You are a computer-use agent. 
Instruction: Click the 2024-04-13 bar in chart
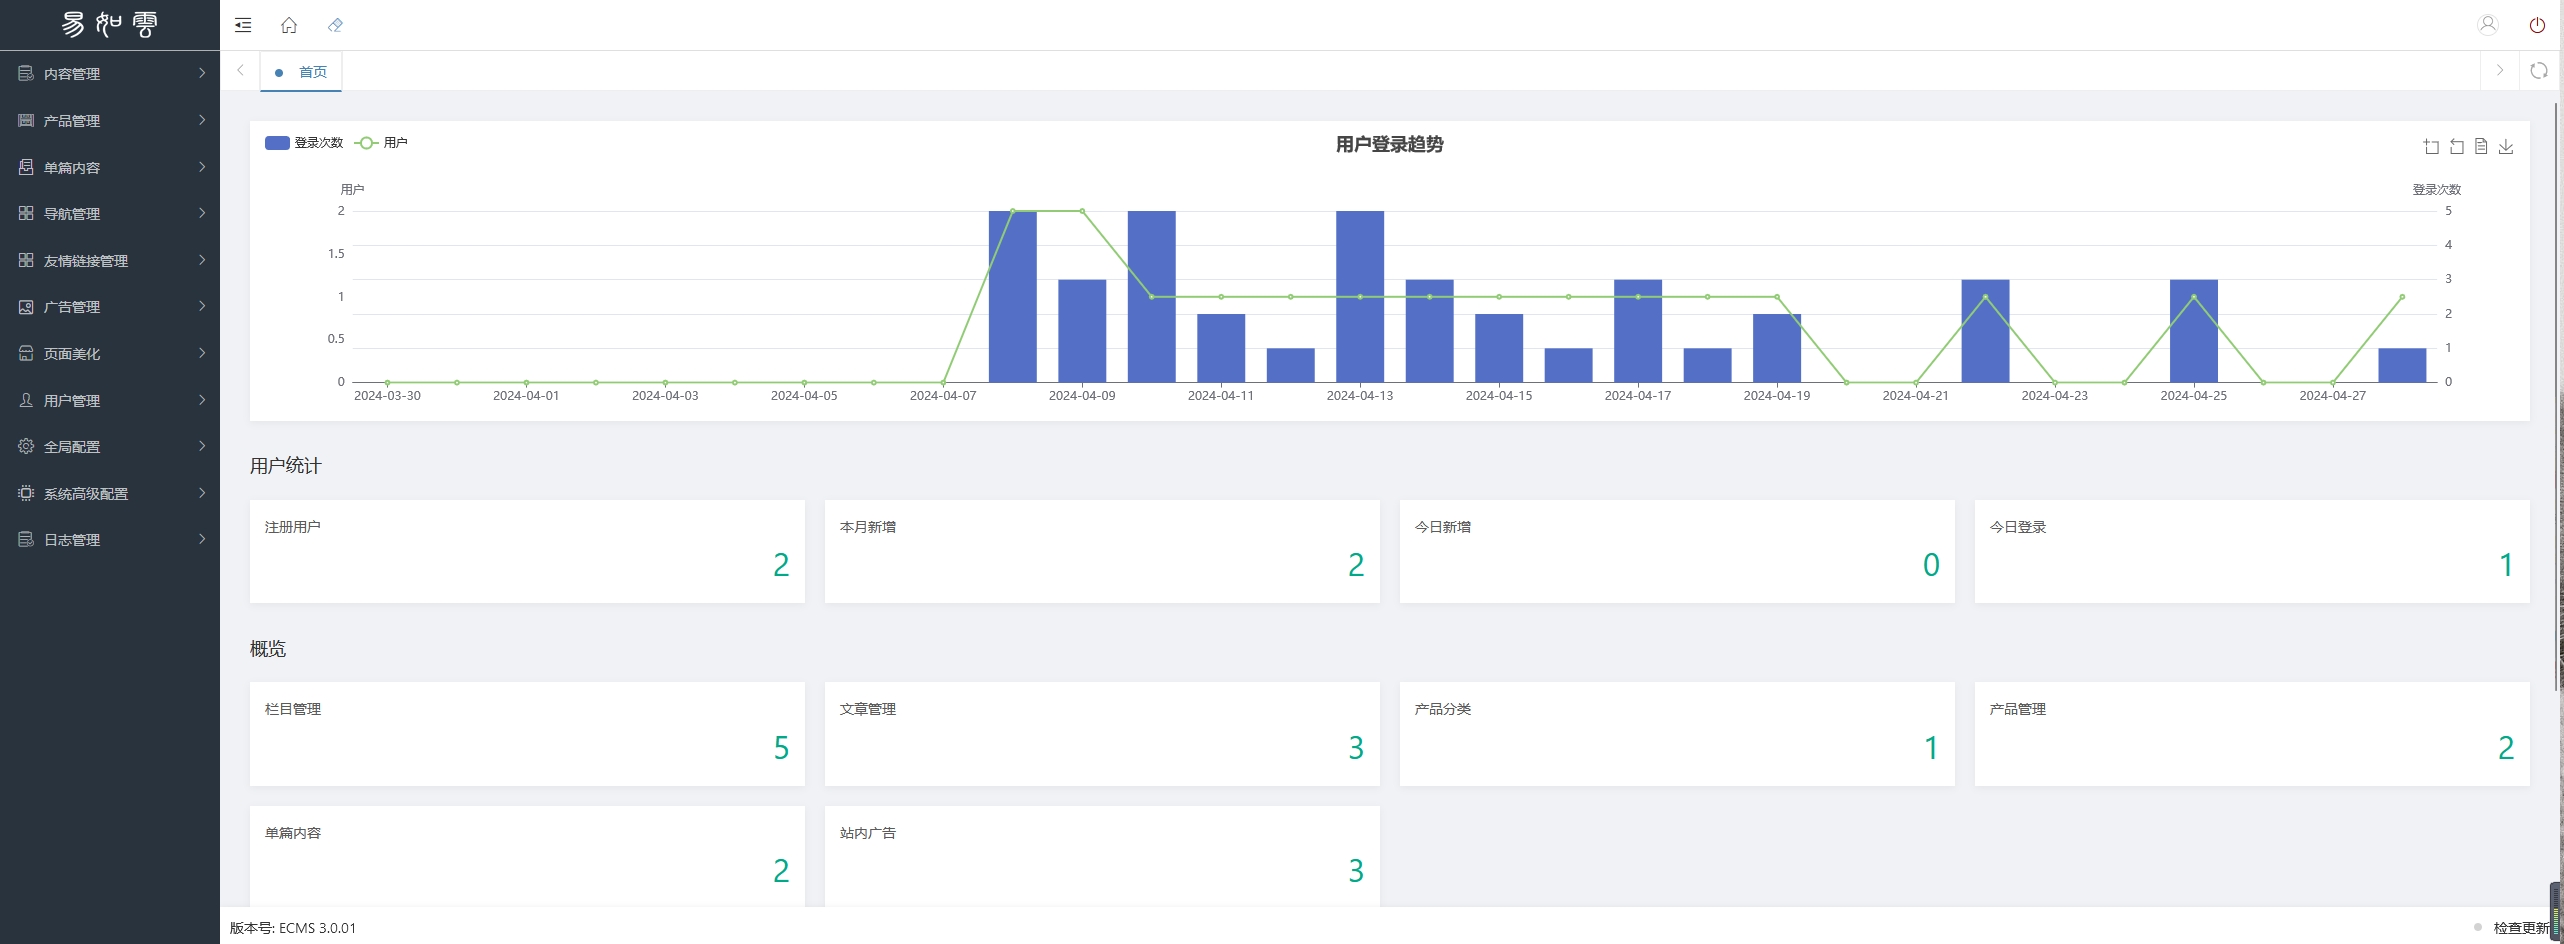click(x=1360, y=296)
